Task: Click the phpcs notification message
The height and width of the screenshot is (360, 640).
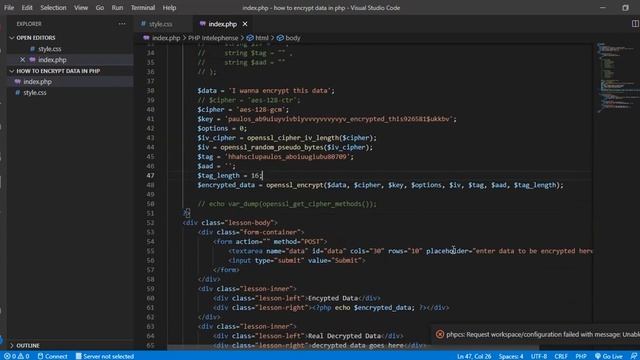Action: pyautogui.click(x=543, y=335)
